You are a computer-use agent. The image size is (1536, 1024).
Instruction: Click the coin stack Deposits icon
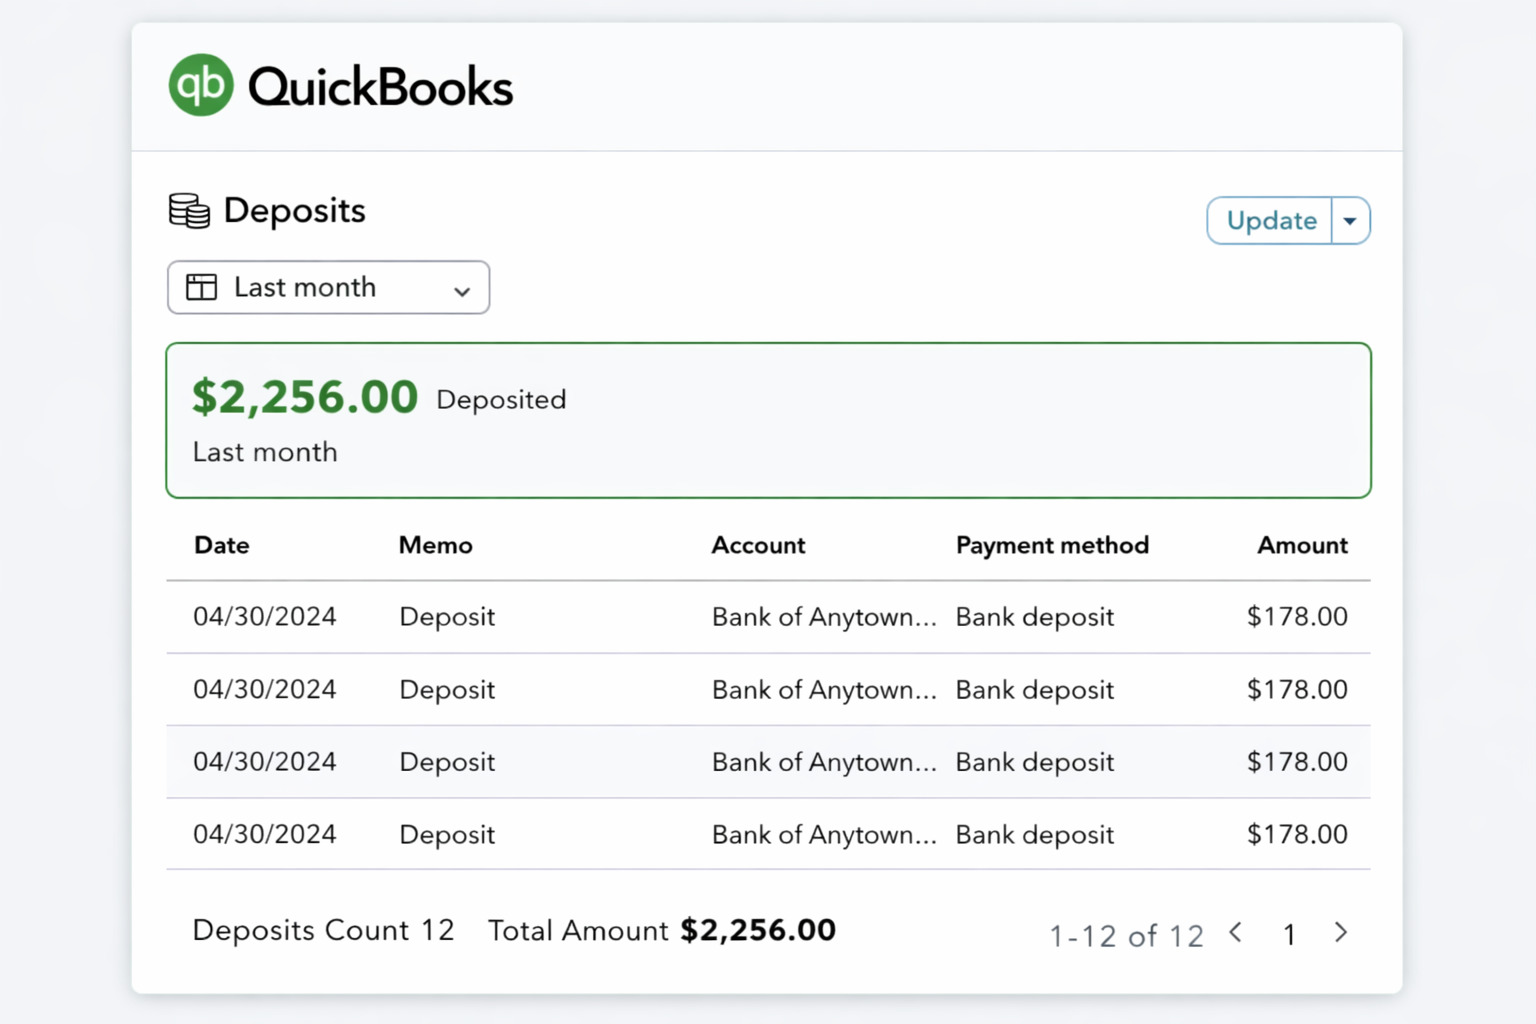[189, 210]
